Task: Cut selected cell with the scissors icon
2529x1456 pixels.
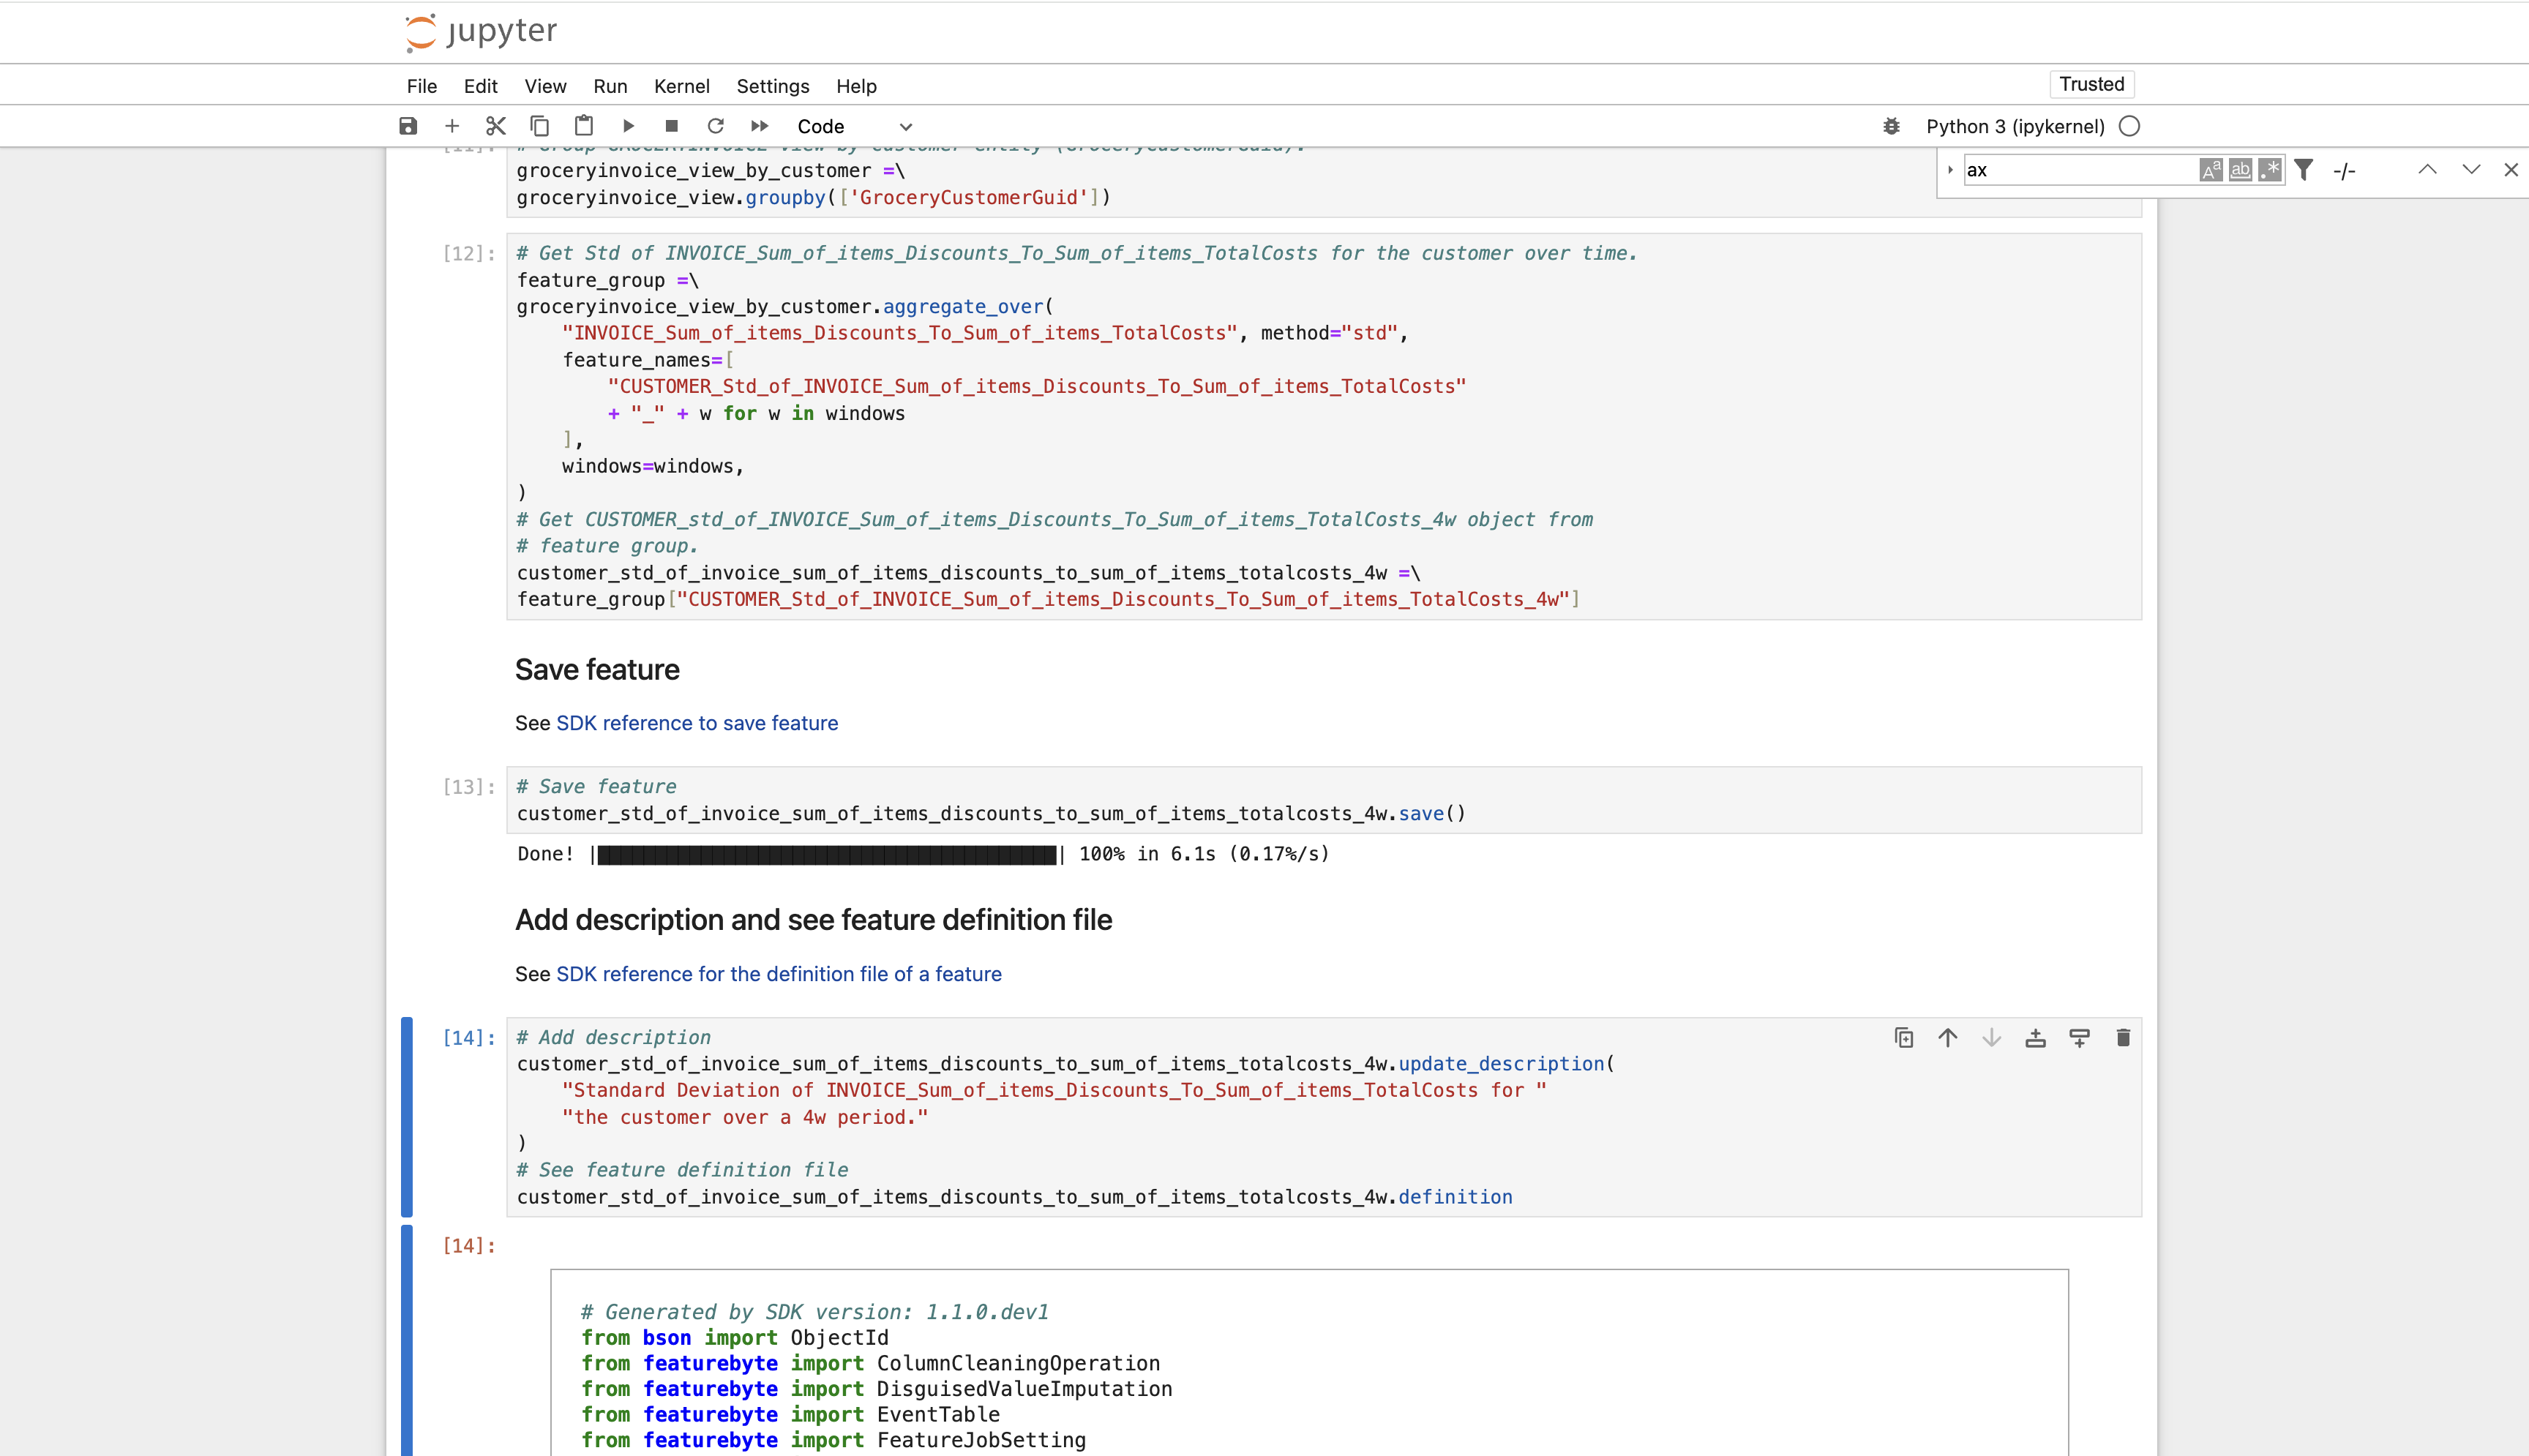Action: (496, 126)
